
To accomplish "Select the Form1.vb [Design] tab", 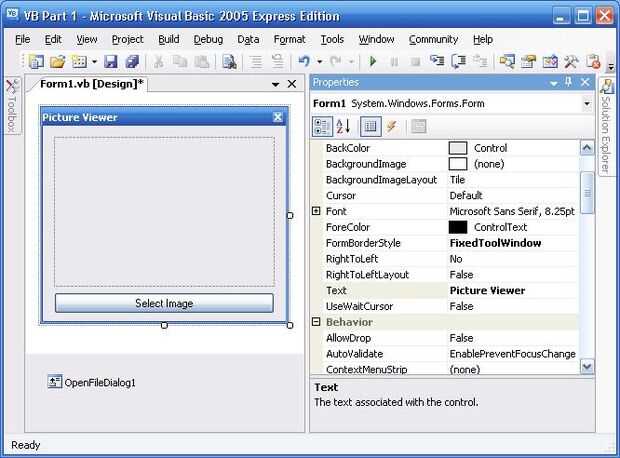I will pyautogui.click(x=91, y=84).
